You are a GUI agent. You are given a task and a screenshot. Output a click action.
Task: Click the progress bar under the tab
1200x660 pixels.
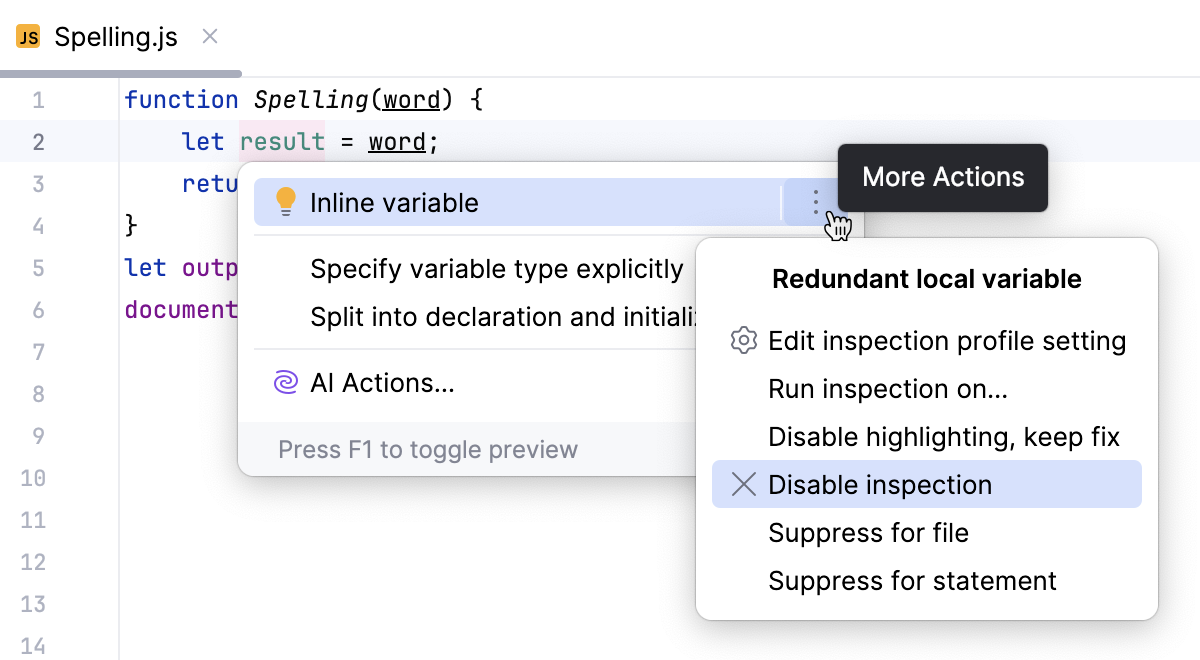120,72
